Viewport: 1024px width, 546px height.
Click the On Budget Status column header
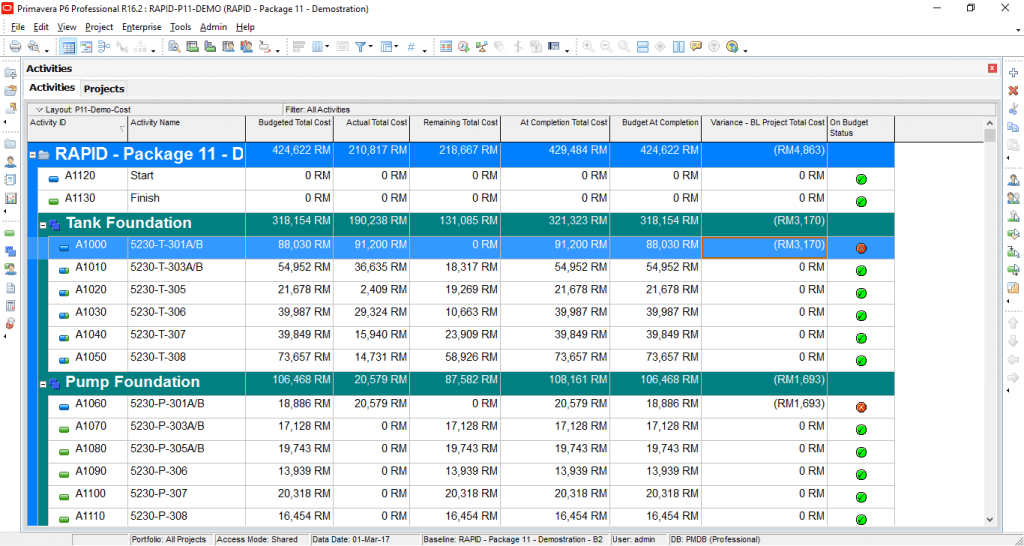[x=861, y=128]
